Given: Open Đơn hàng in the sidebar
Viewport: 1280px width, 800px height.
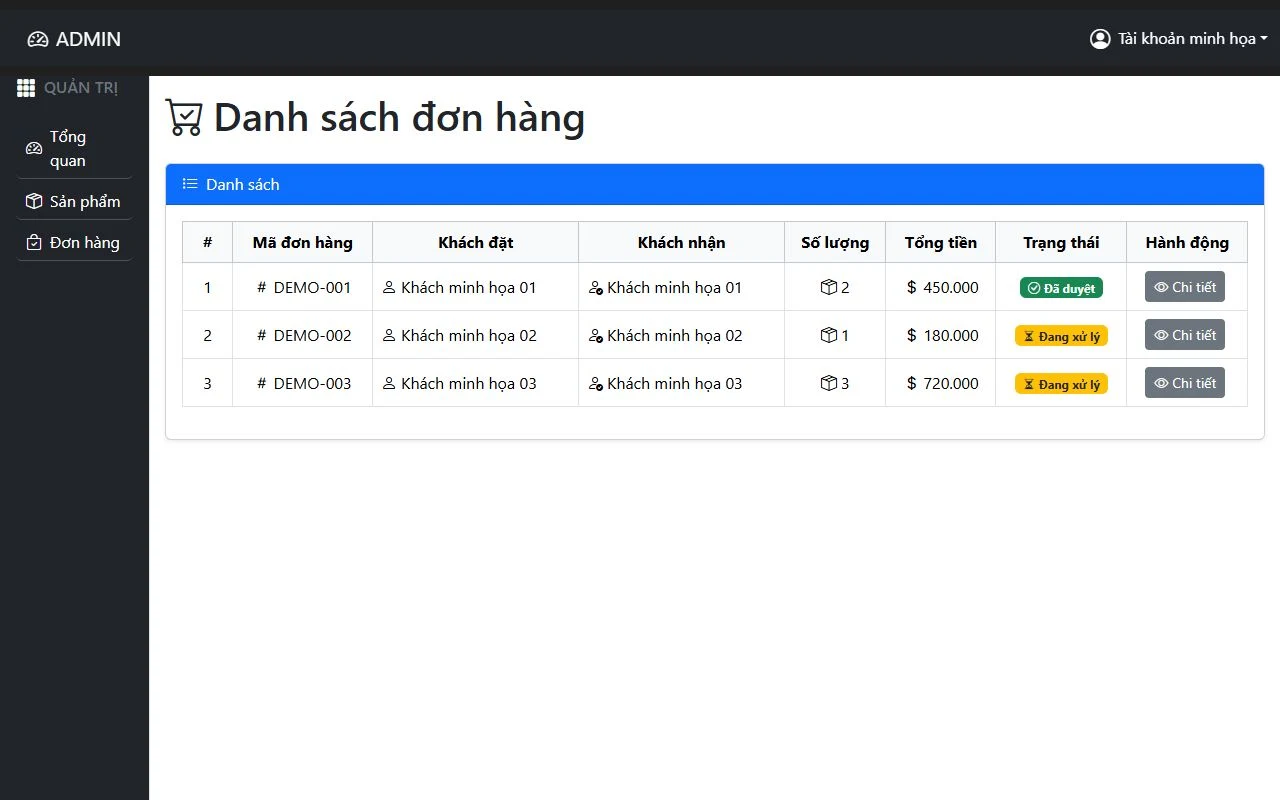Looking at the screenshot, I should (74, 242).
